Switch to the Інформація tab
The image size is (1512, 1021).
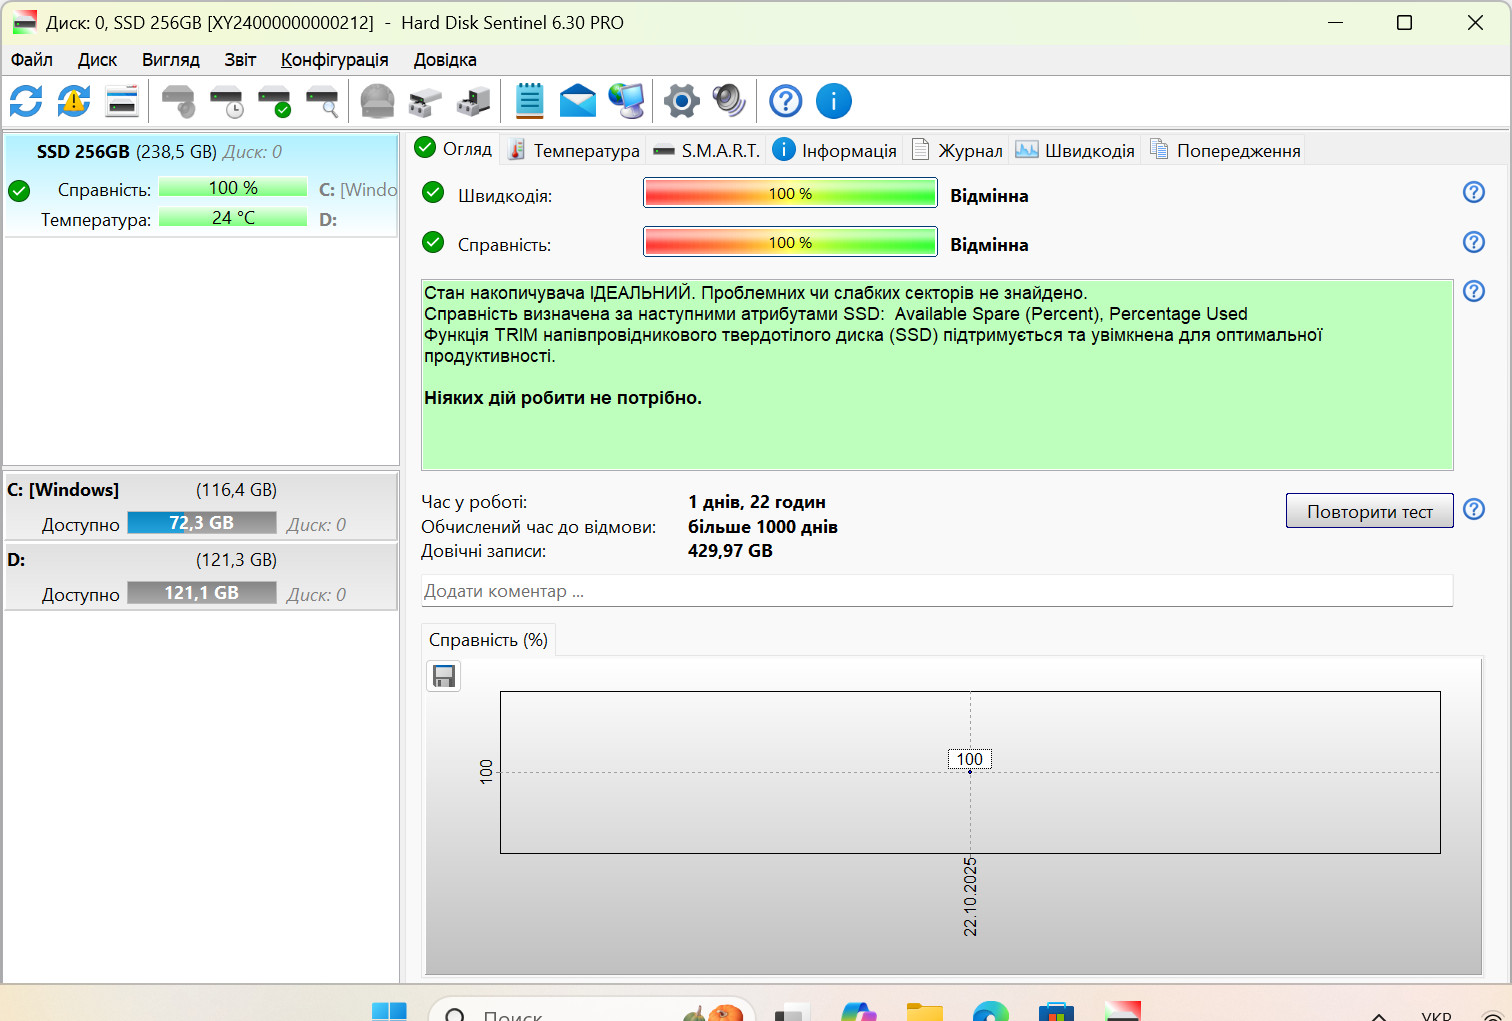tap(835, 150)
